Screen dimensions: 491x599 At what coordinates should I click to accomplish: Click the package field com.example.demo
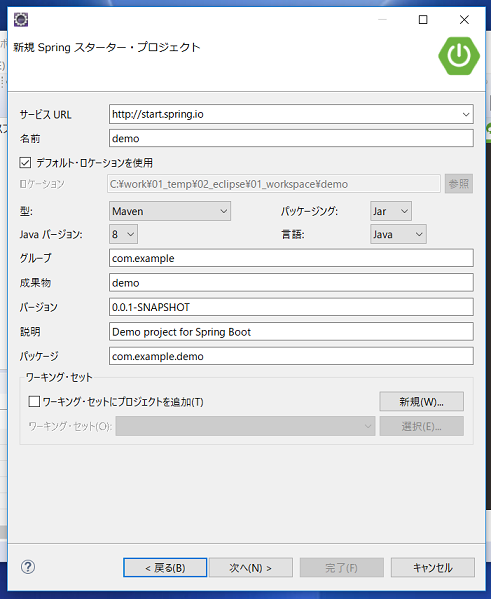pyautogui.click(x=291, y=356)
